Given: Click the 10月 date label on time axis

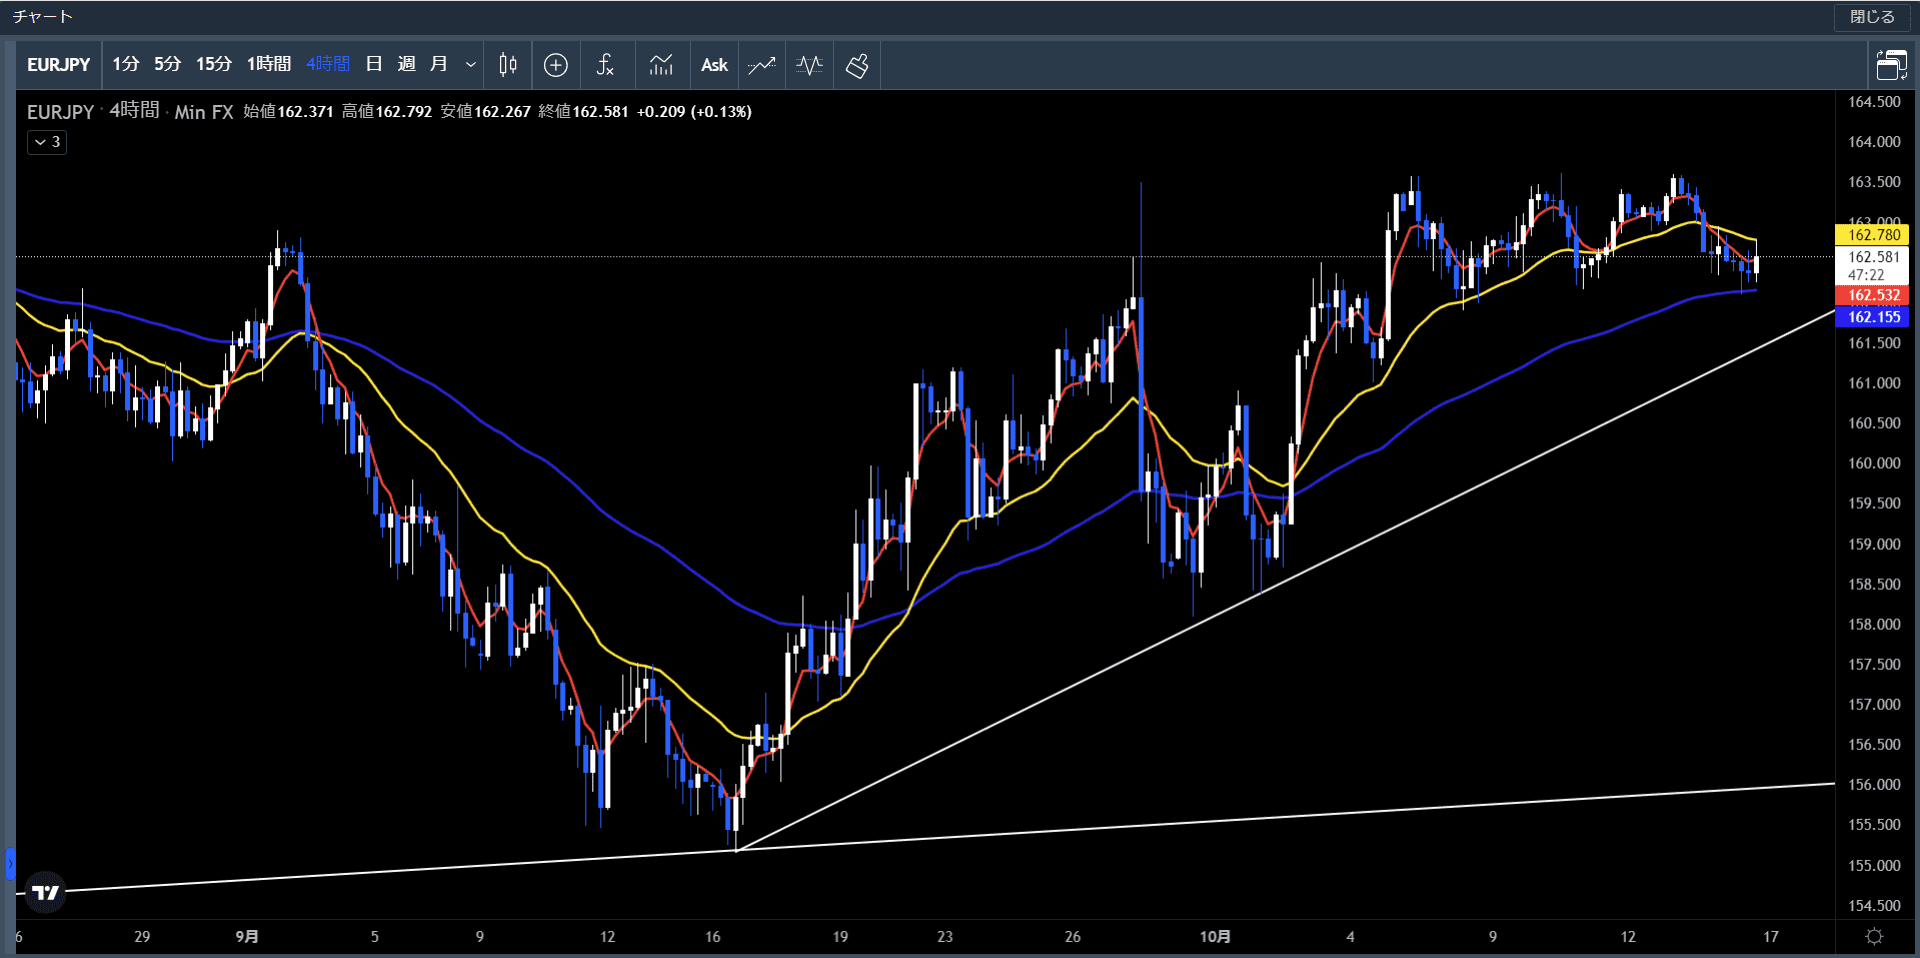Looking at the screenshot, I should [1215, 937].
